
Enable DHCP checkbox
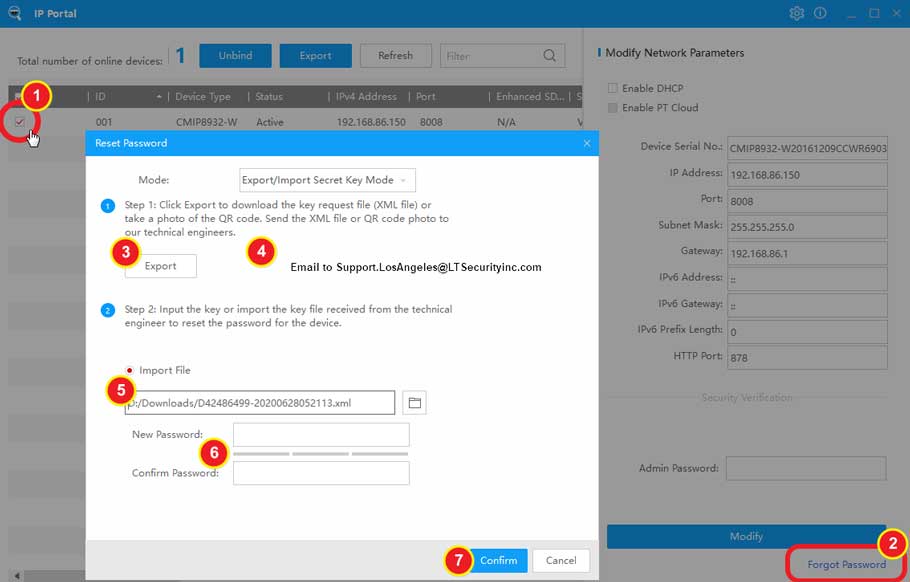613,89
